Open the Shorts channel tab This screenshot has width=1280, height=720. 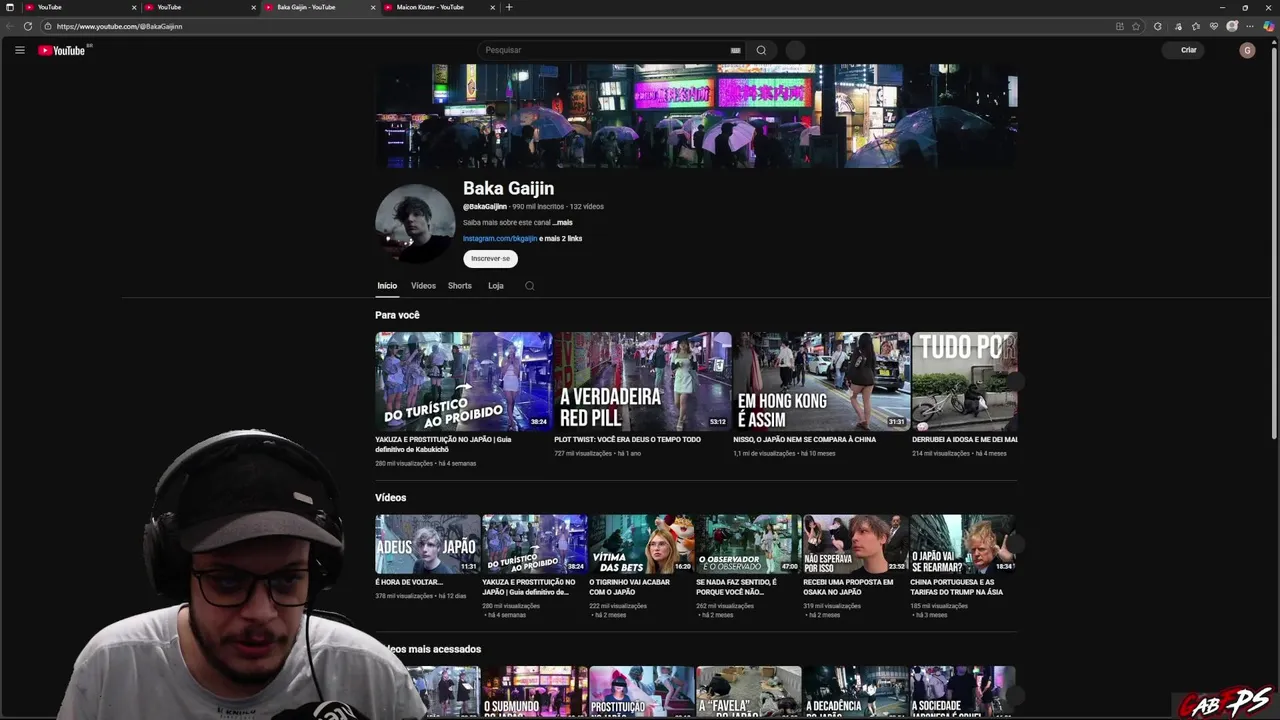coord(460,286)
